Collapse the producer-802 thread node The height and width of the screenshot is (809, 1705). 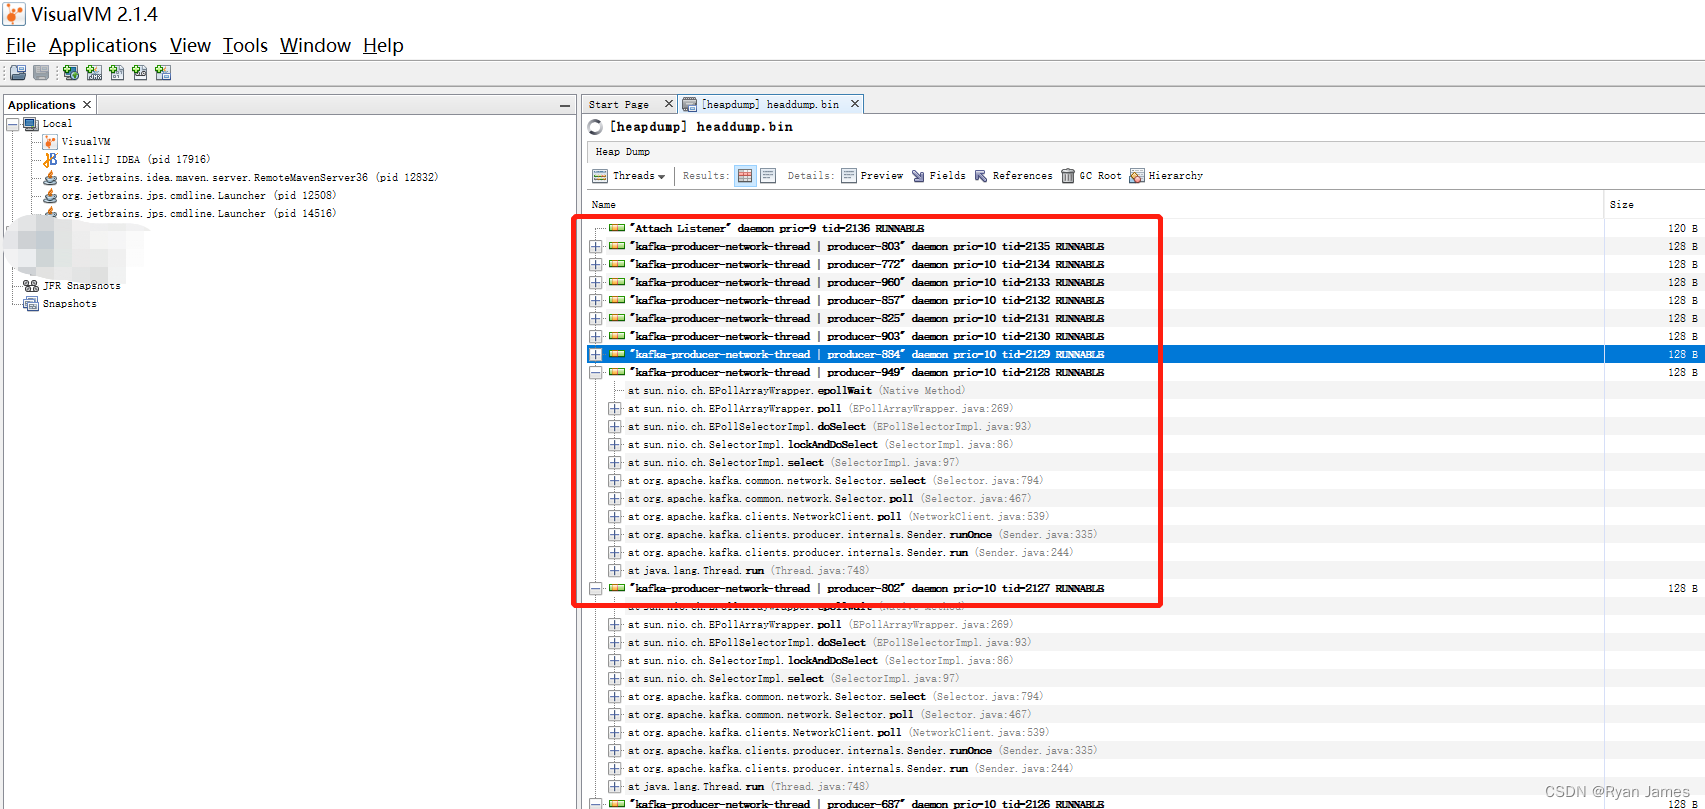click(x=595, y=588)
